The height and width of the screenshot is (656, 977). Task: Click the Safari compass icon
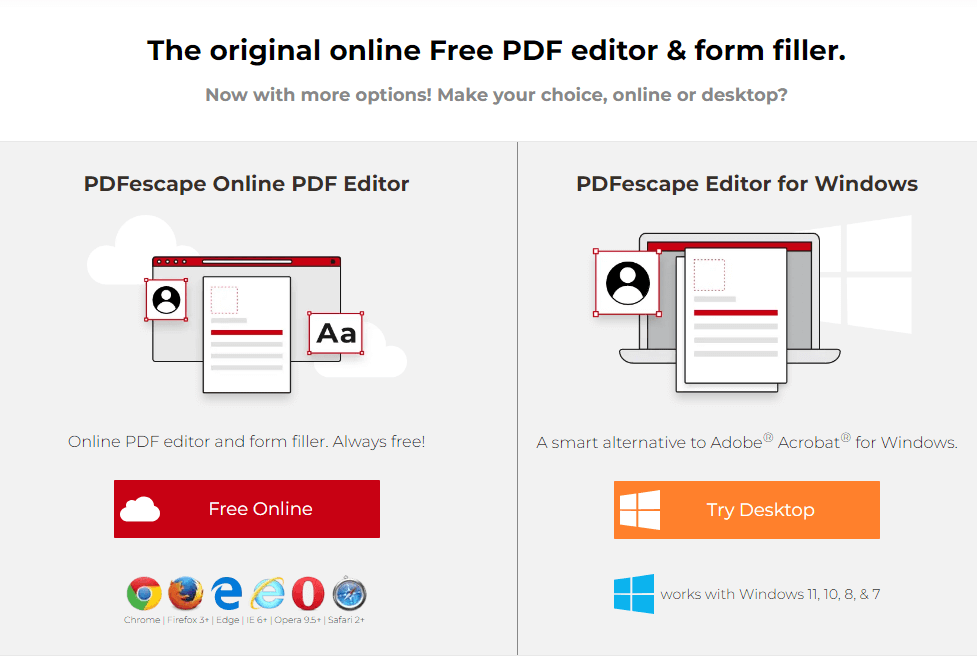click(x=349, y=593)
